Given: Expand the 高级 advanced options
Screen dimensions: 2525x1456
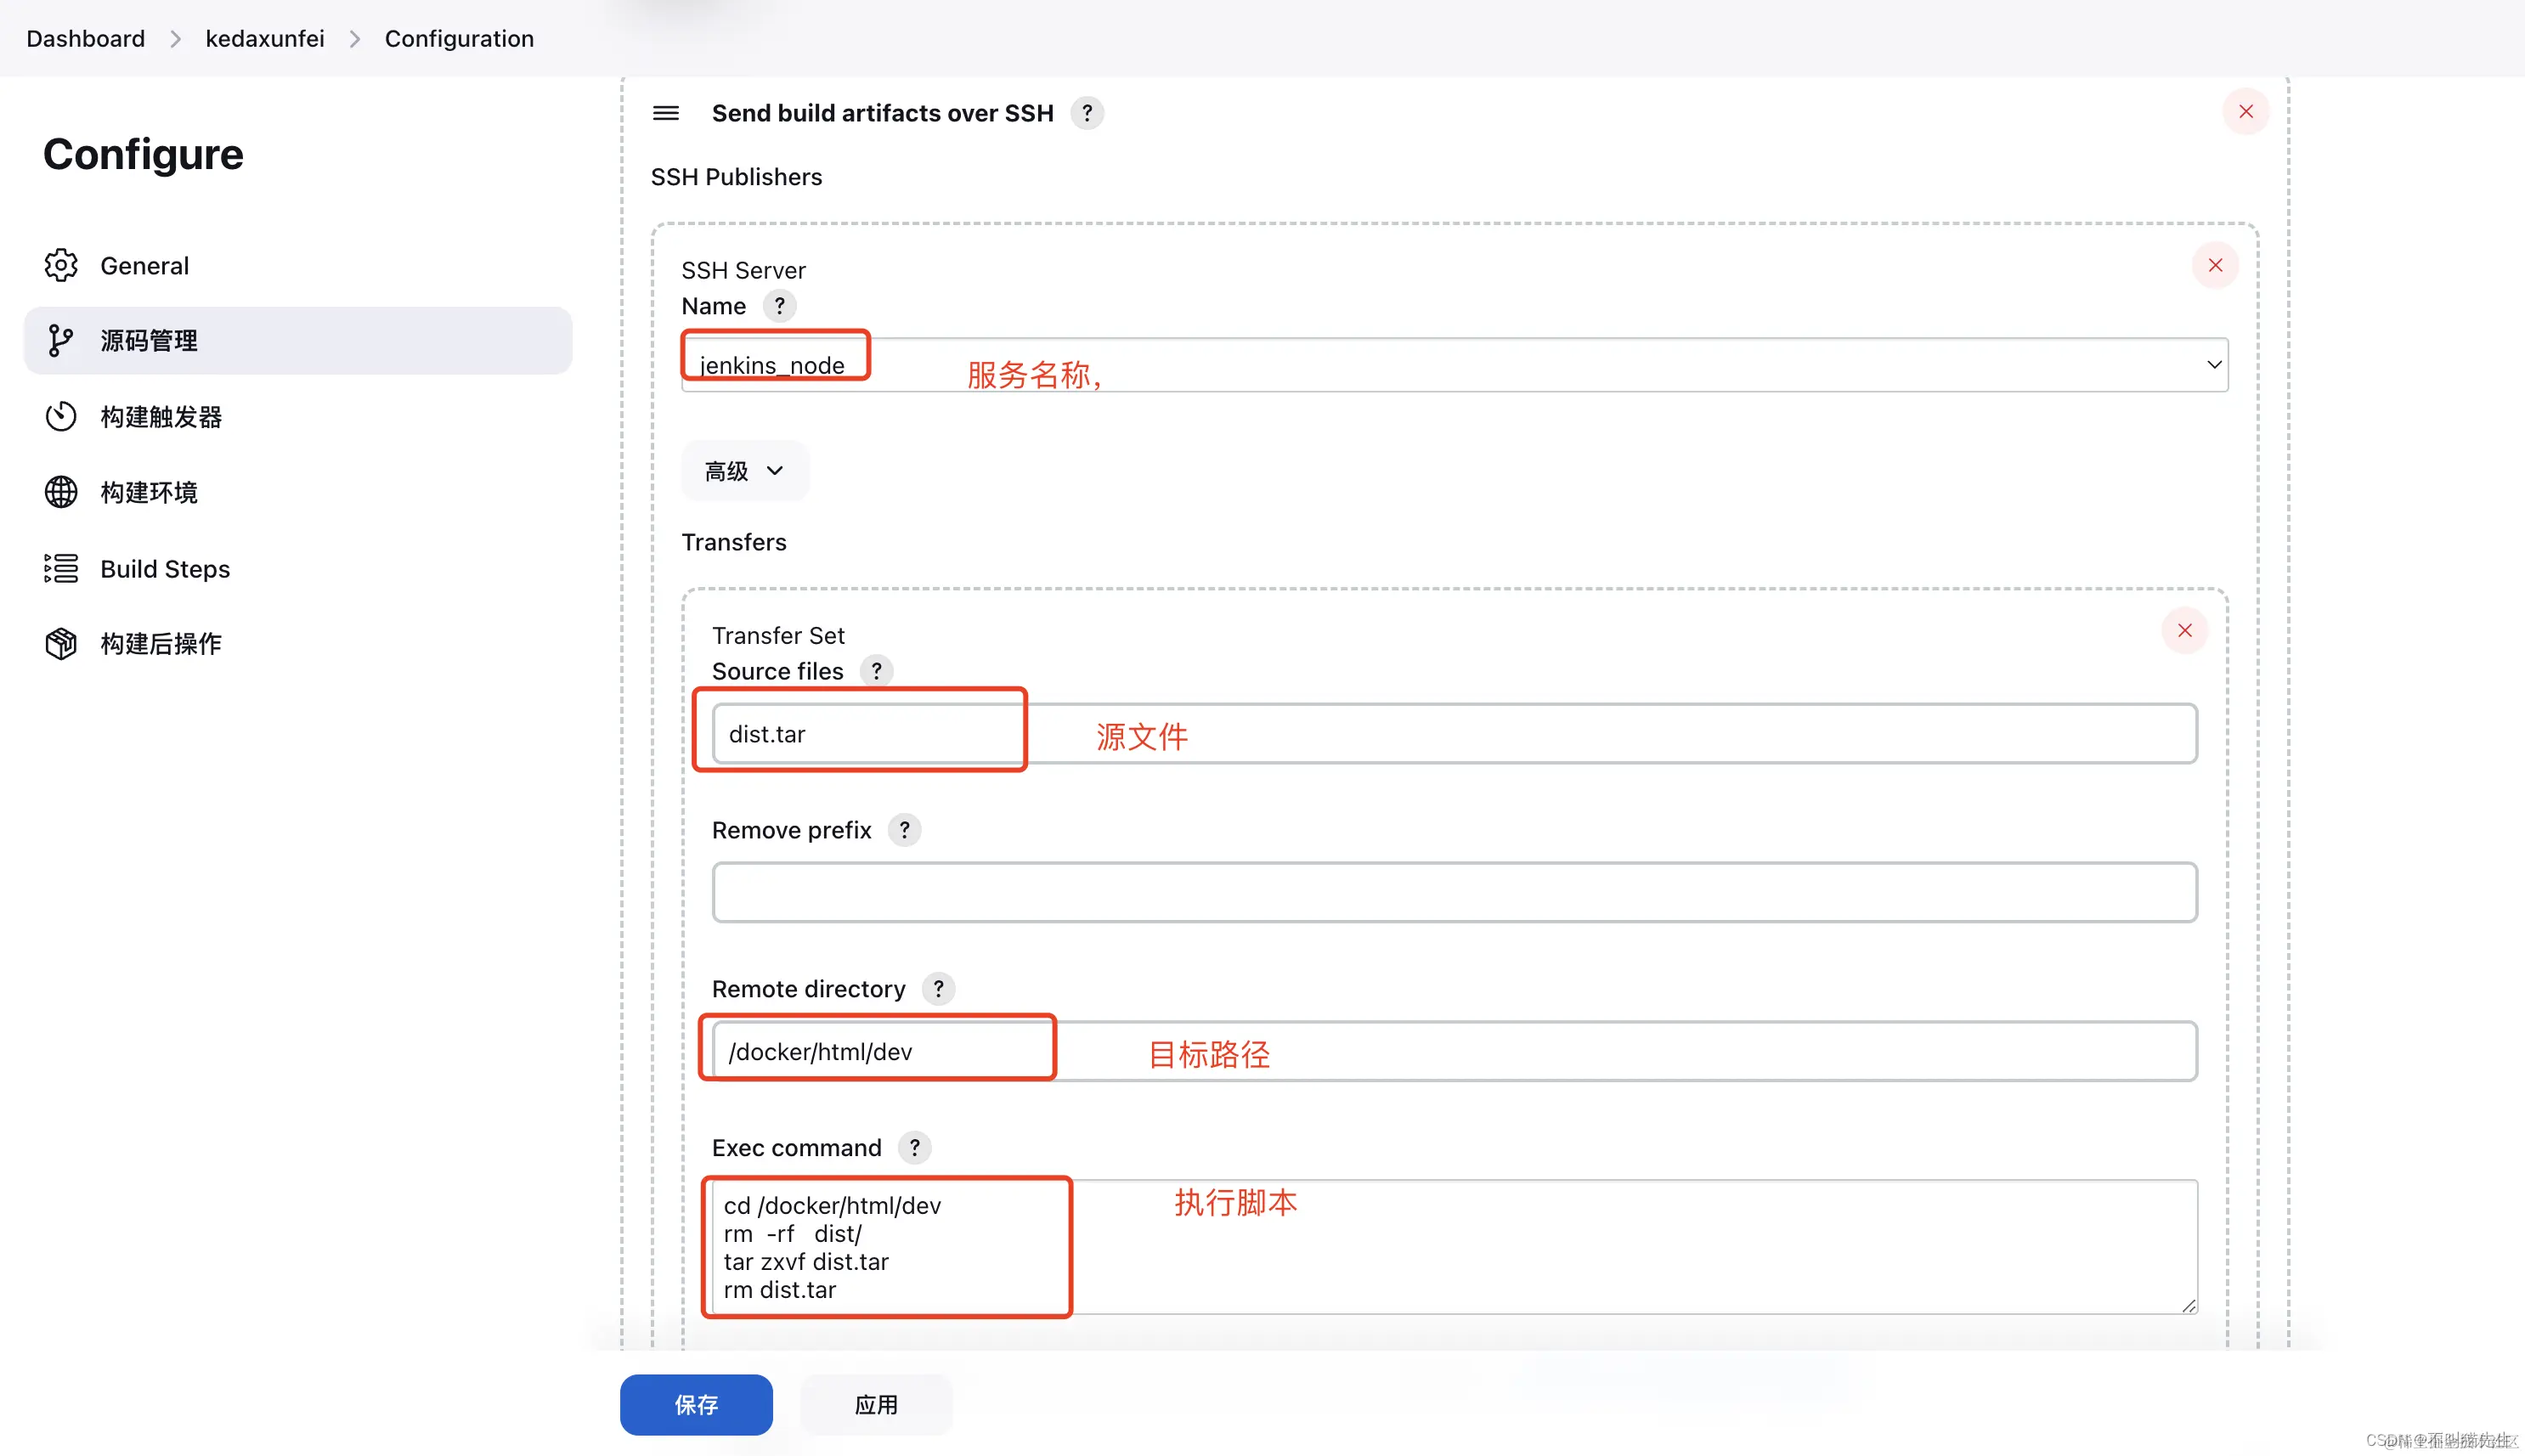Looking at the screenshot, I should point(745,470).
